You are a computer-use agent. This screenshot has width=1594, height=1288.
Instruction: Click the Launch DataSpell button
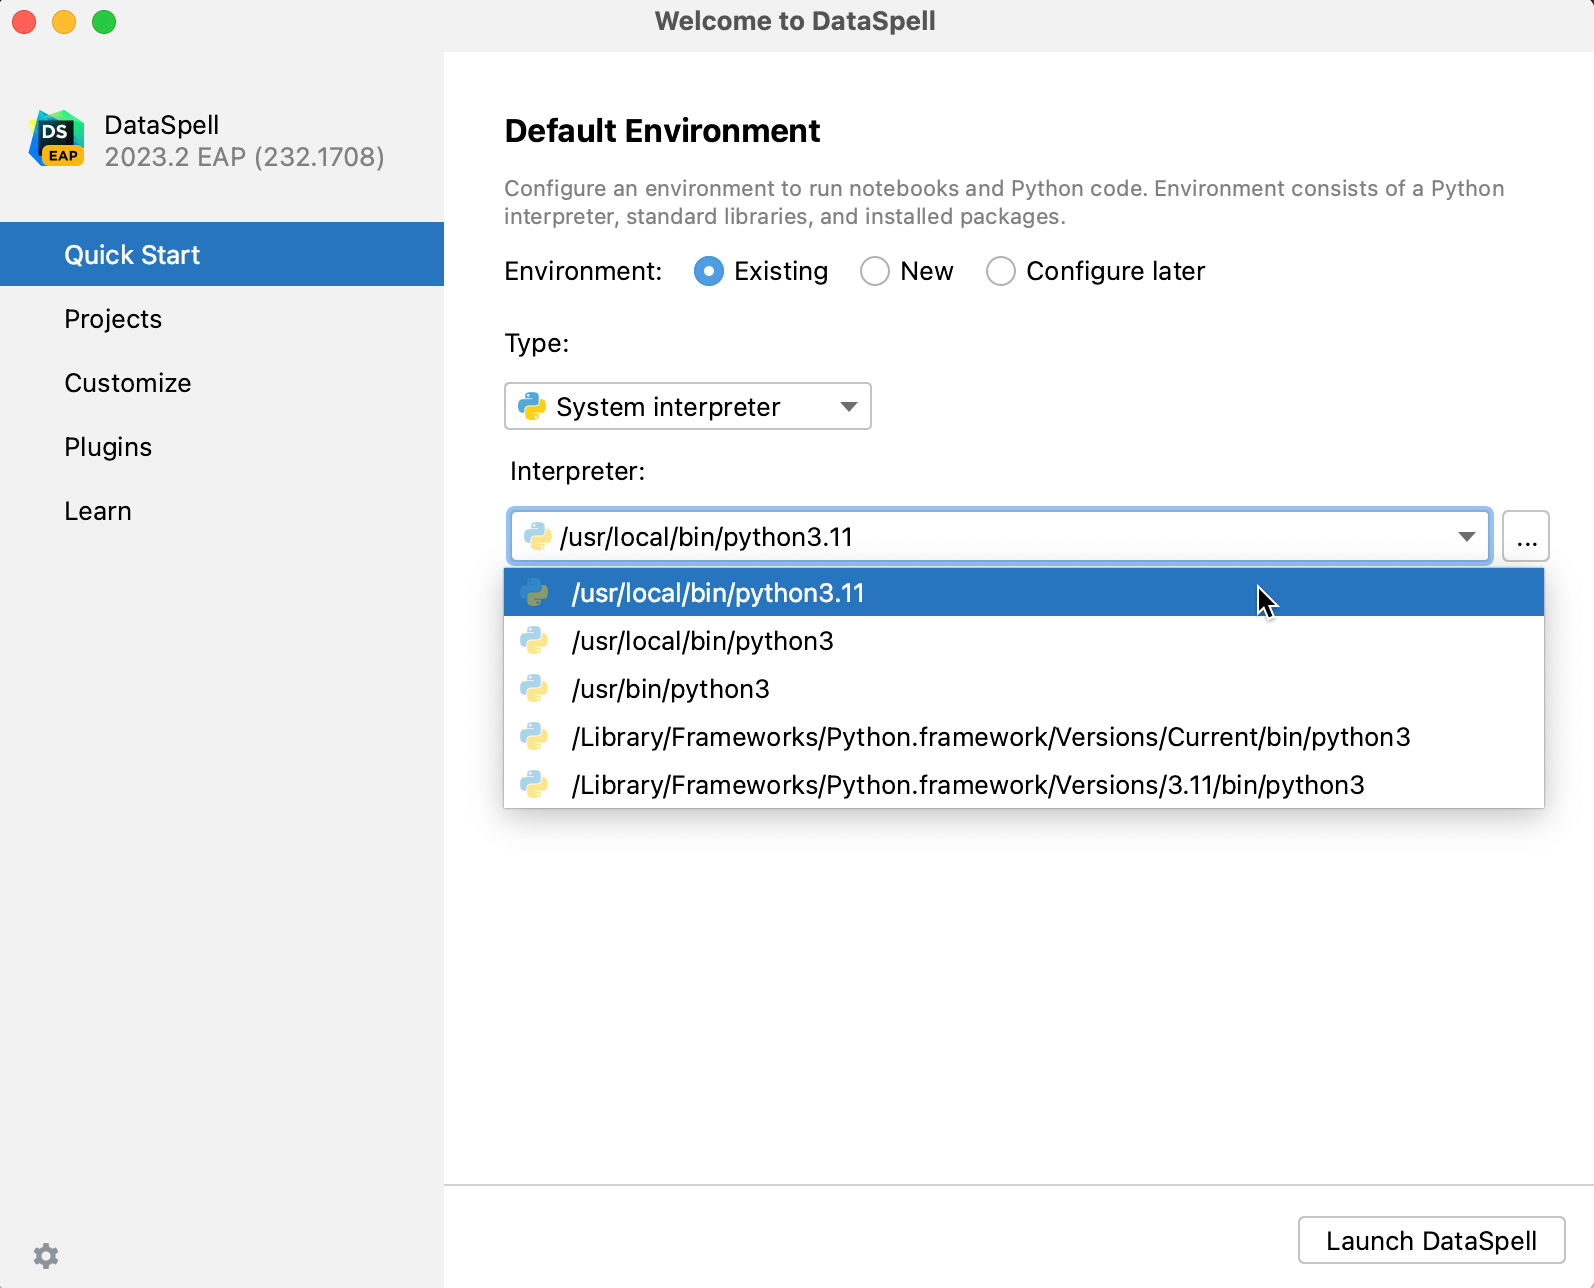click(1431, 1240)
